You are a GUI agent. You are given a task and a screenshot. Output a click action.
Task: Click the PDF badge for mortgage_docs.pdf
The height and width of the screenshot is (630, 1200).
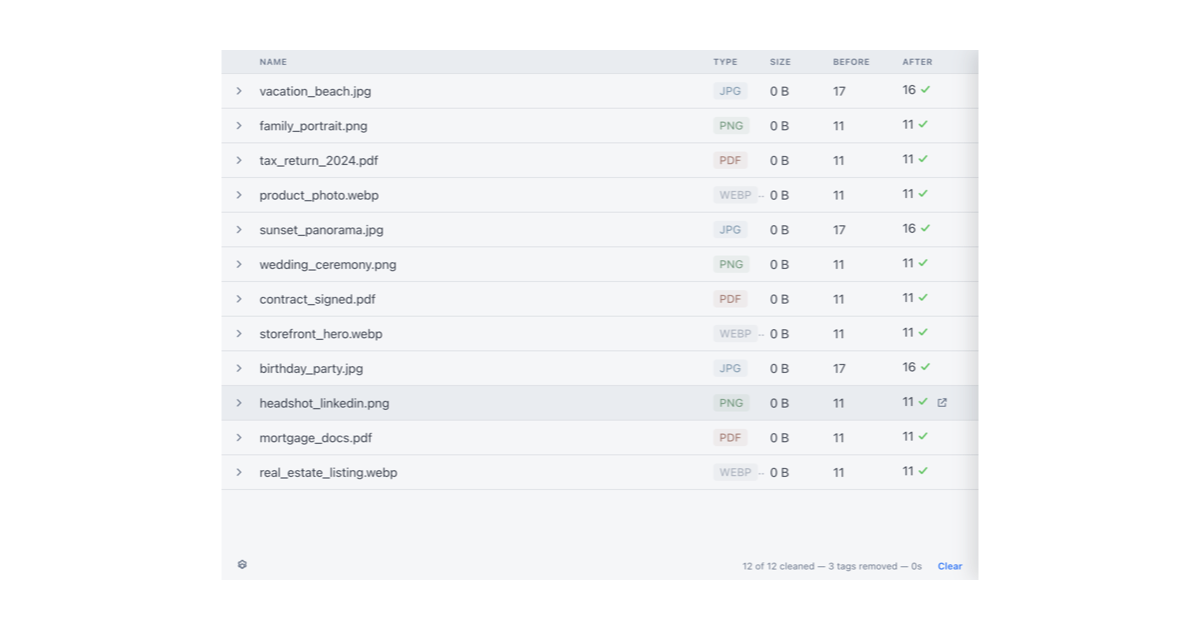(x=731, y=438)
